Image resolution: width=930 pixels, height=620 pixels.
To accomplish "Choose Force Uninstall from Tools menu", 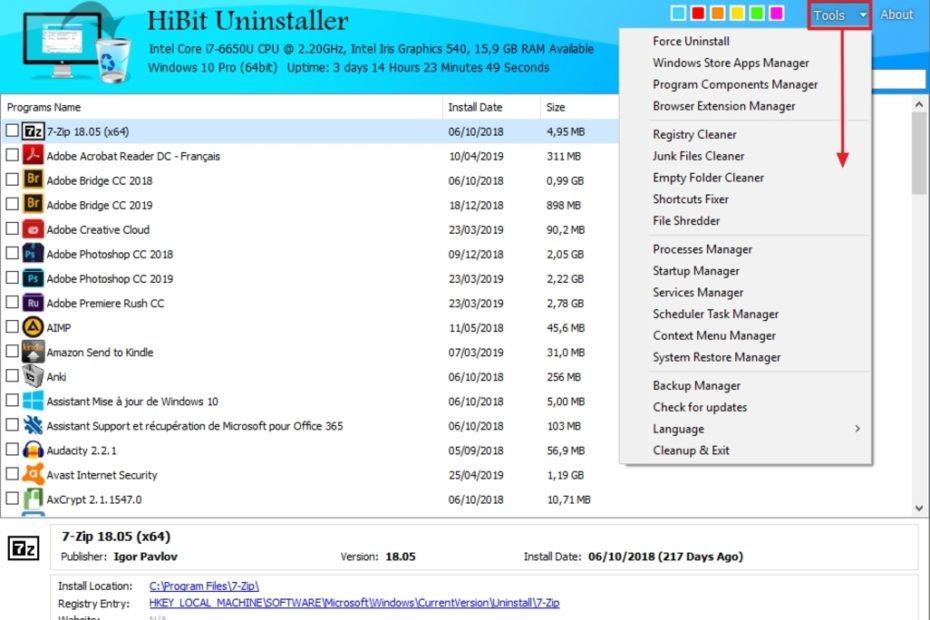I will pos(691,41).
